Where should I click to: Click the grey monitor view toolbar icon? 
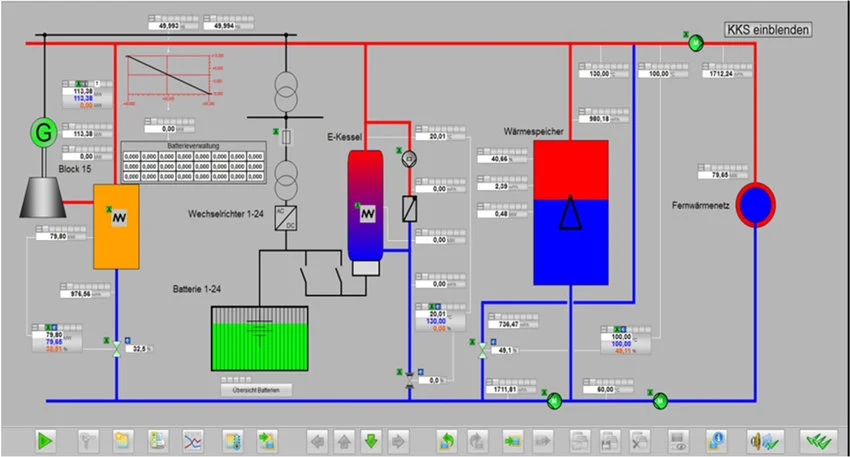click(678, 441)
